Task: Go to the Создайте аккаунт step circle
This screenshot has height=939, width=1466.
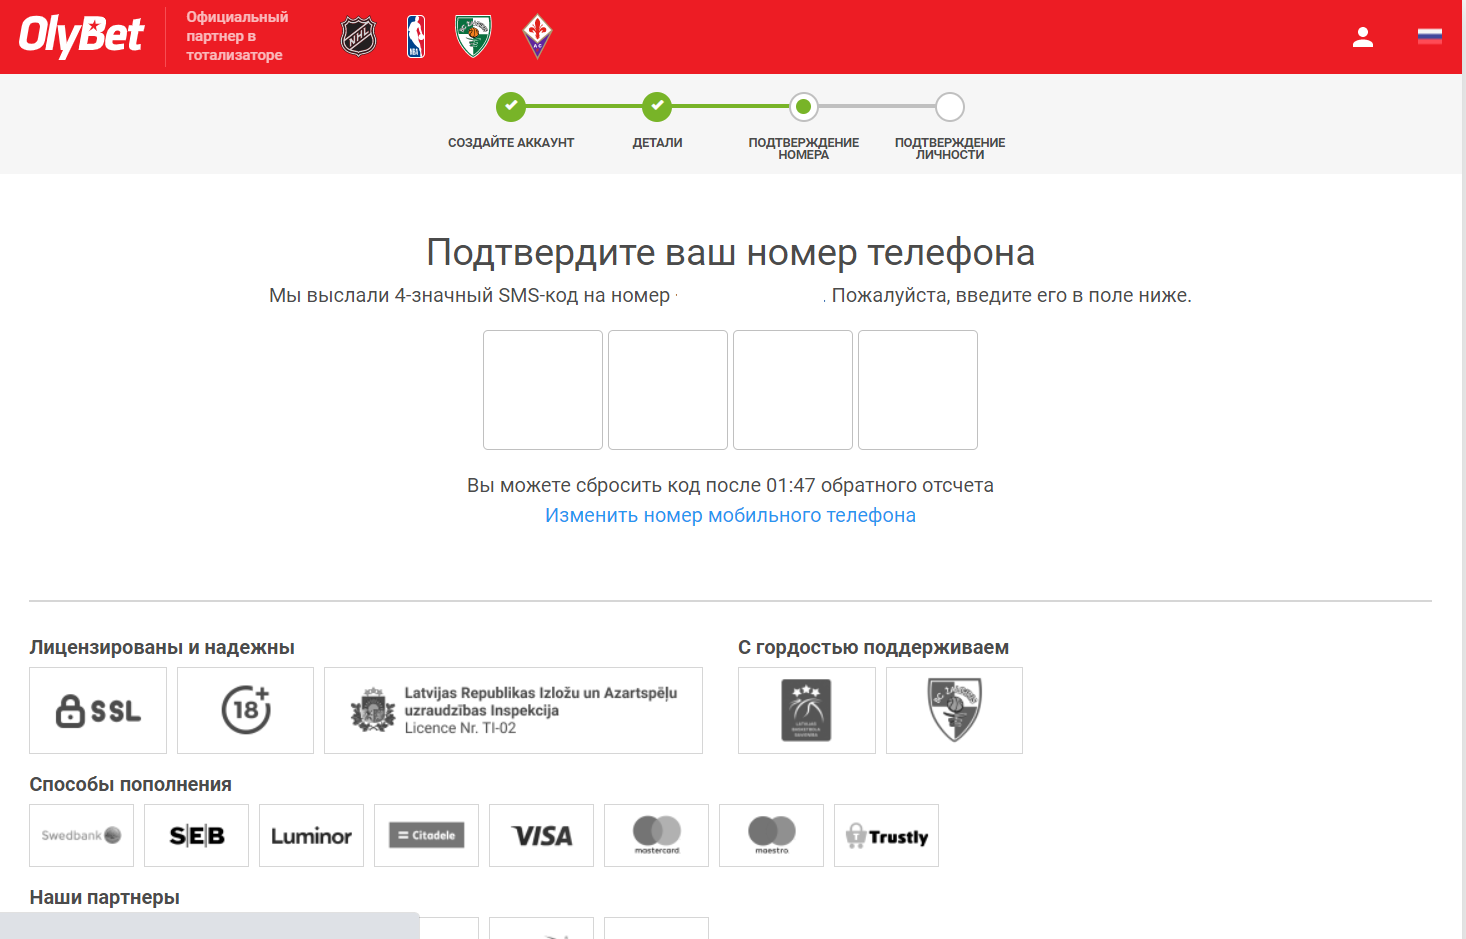Action: click(511, 106)
